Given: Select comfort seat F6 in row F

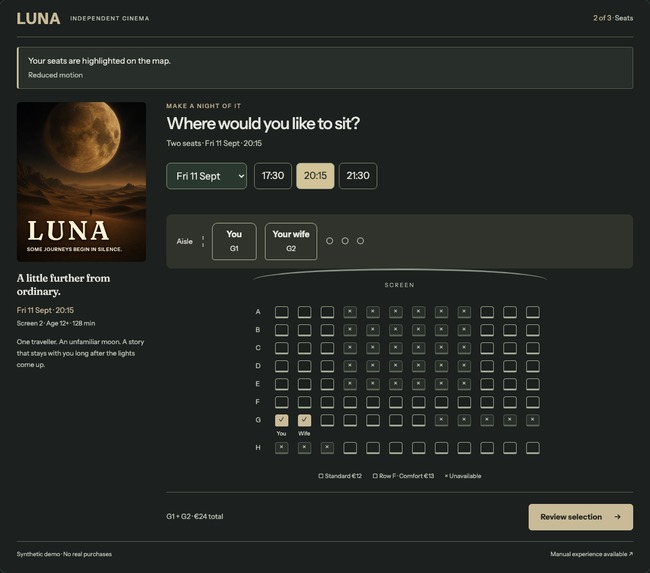Looking at the screenshot, I should tap(395, 402).
